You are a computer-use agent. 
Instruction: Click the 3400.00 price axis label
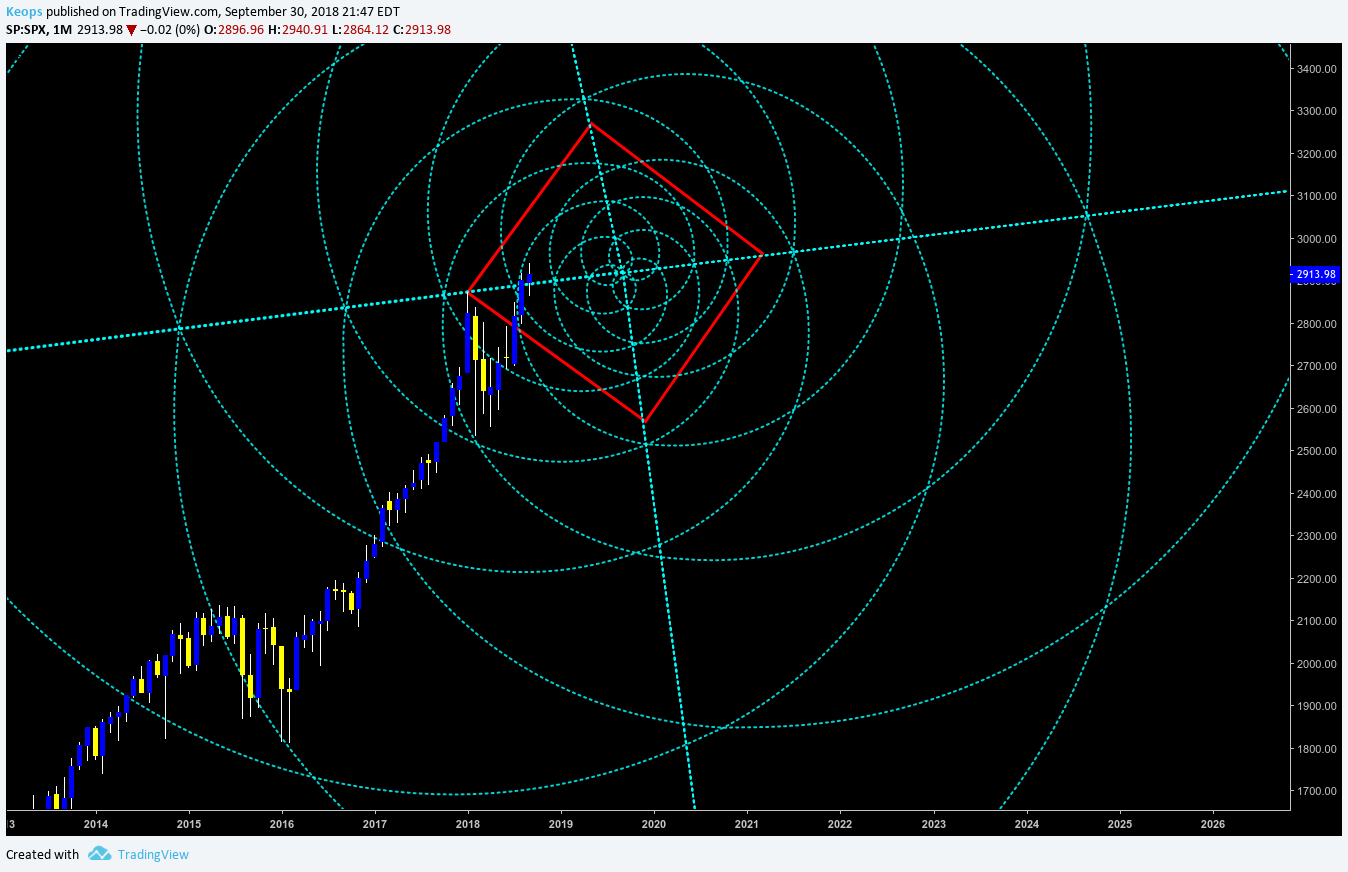click(1317, 69)
